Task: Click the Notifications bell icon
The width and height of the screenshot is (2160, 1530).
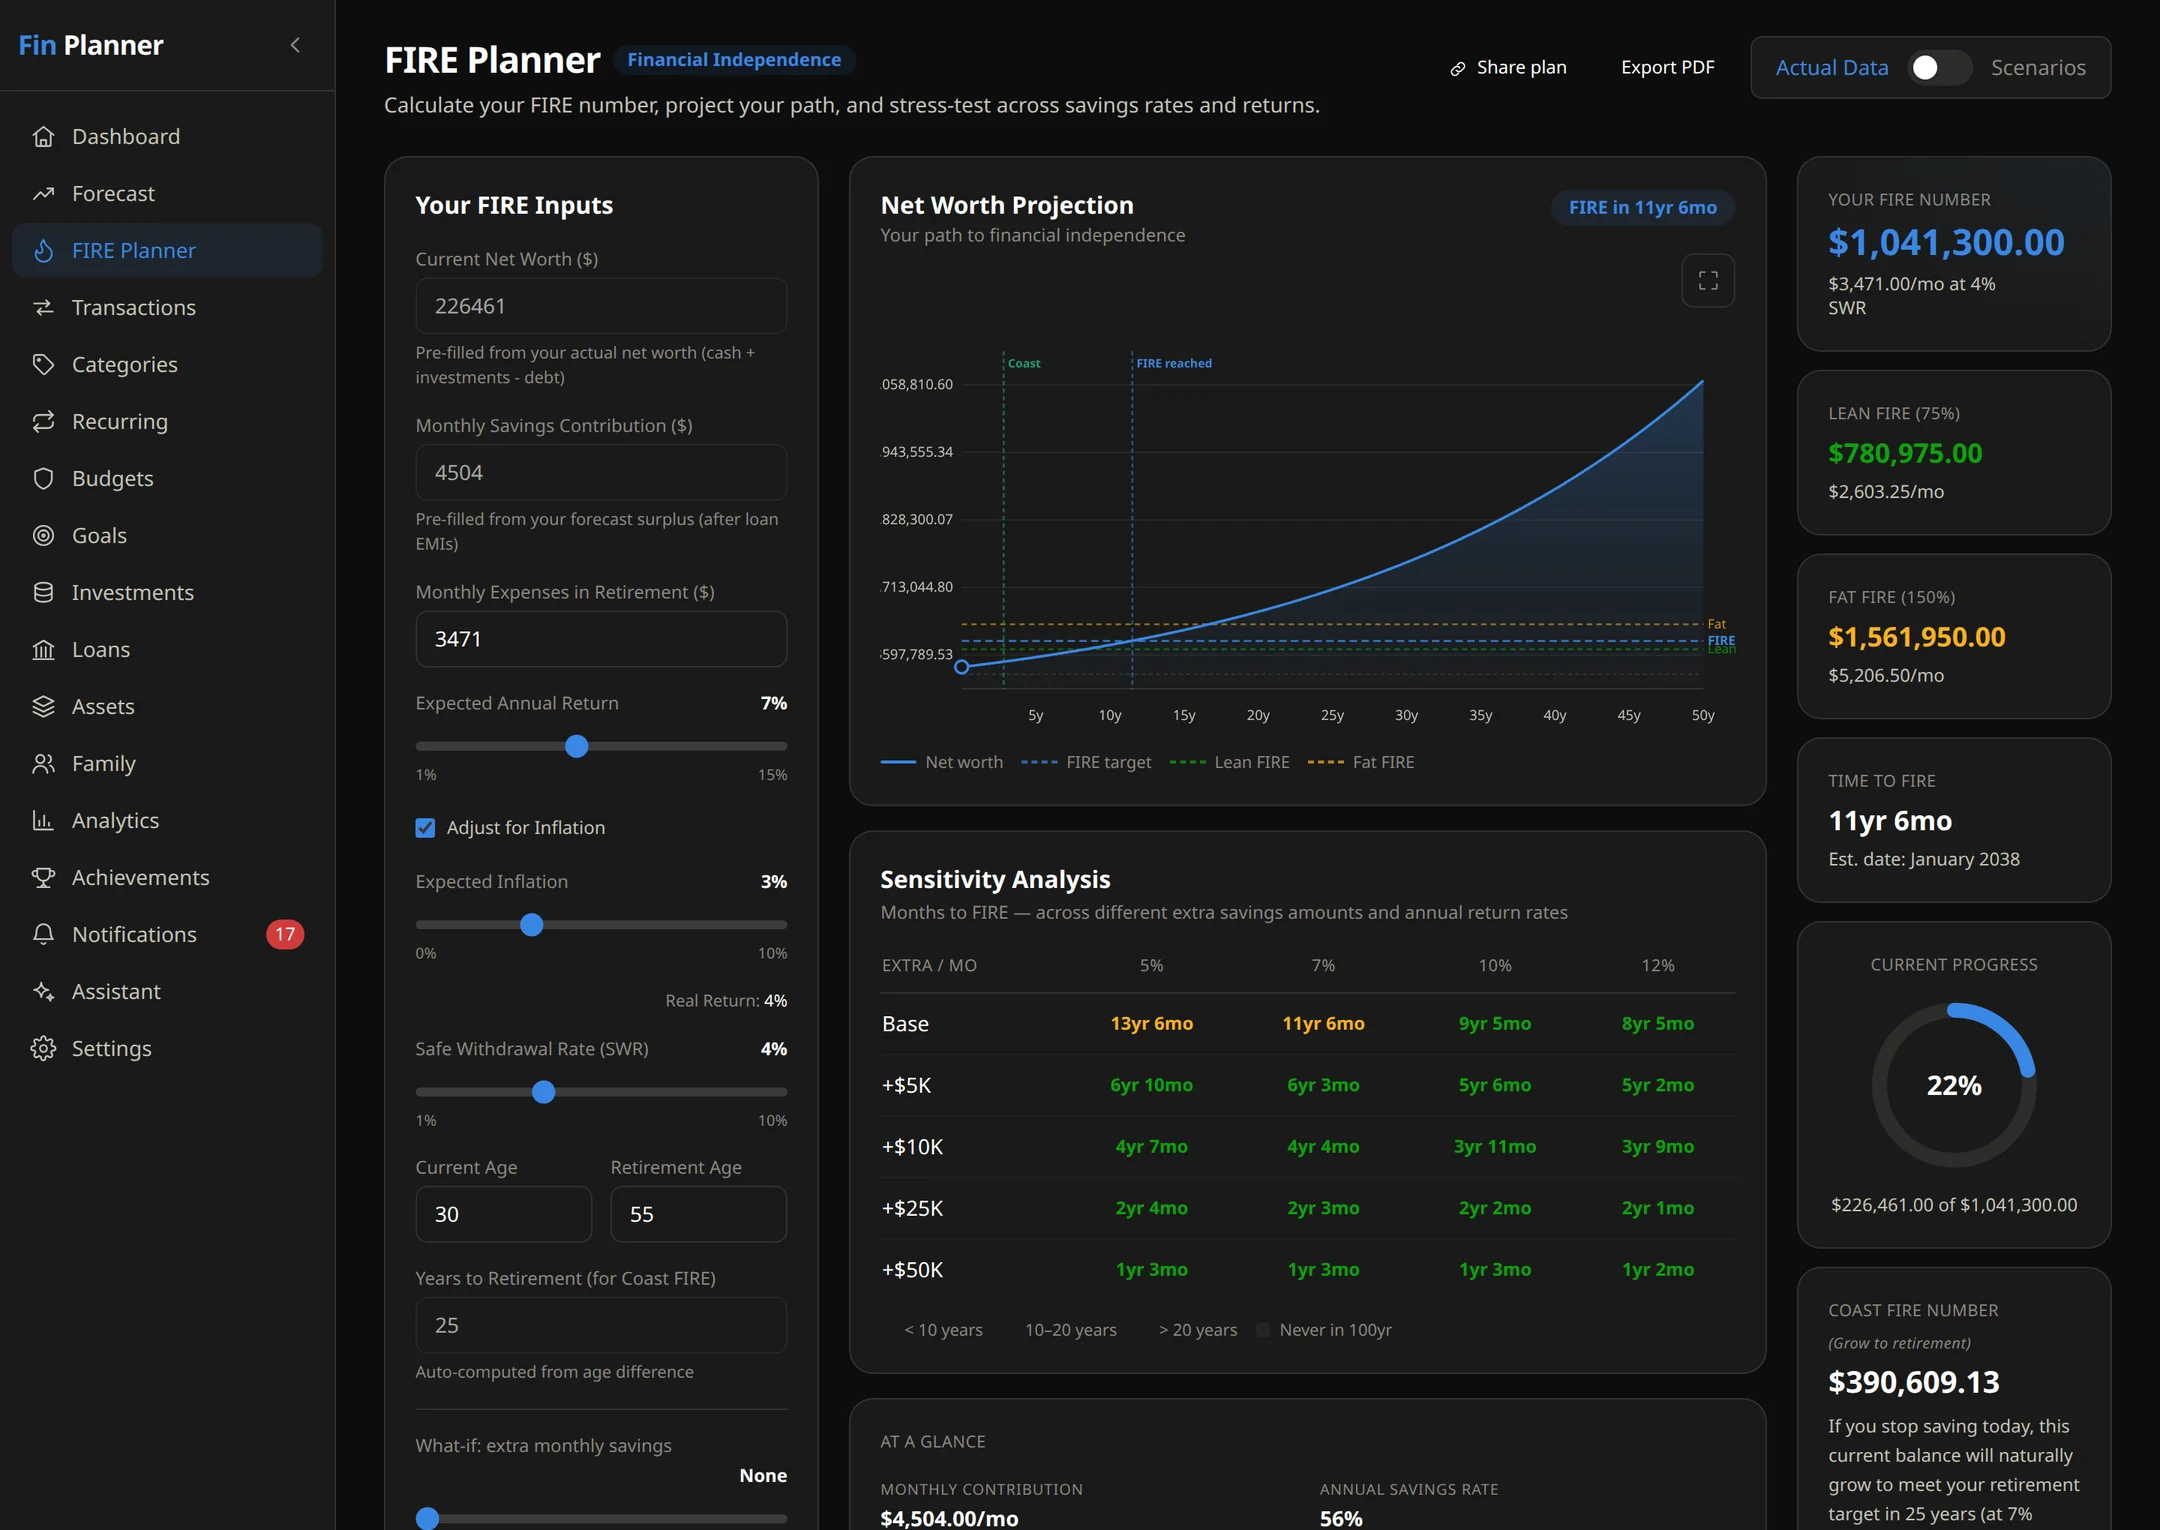Action: pos(43,934)
